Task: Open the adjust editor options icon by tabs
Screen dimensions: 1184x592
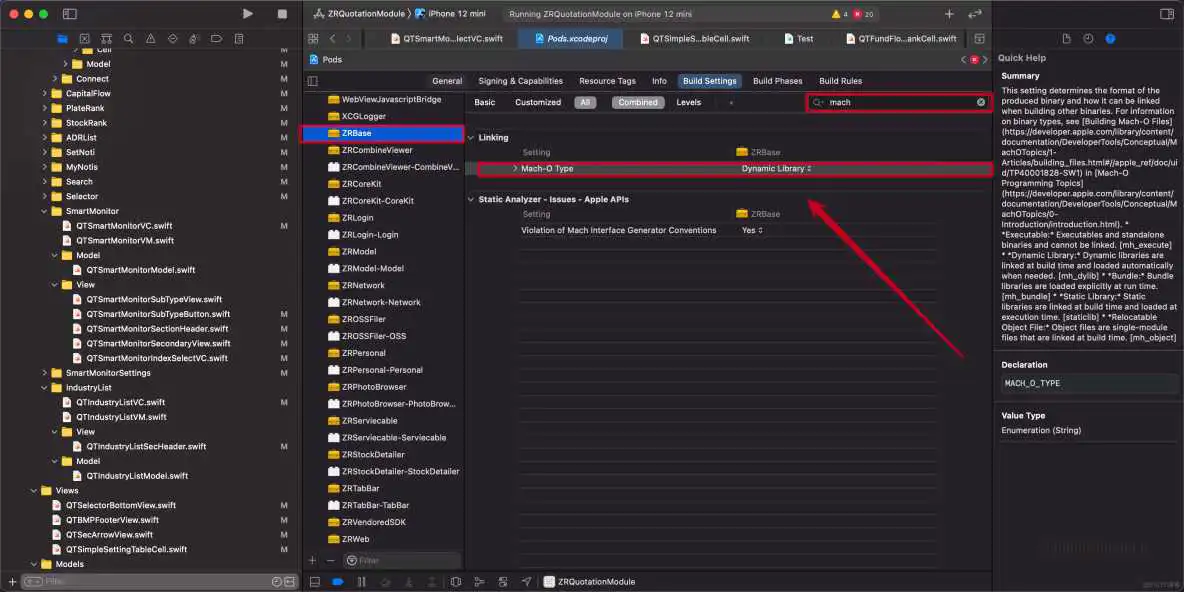Action: point(979,39)
